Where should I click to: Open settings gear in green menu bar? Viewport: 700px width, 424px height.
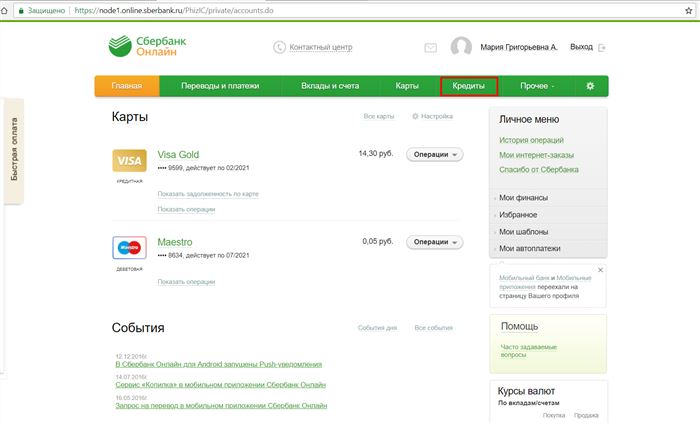(x=590, y=86)
